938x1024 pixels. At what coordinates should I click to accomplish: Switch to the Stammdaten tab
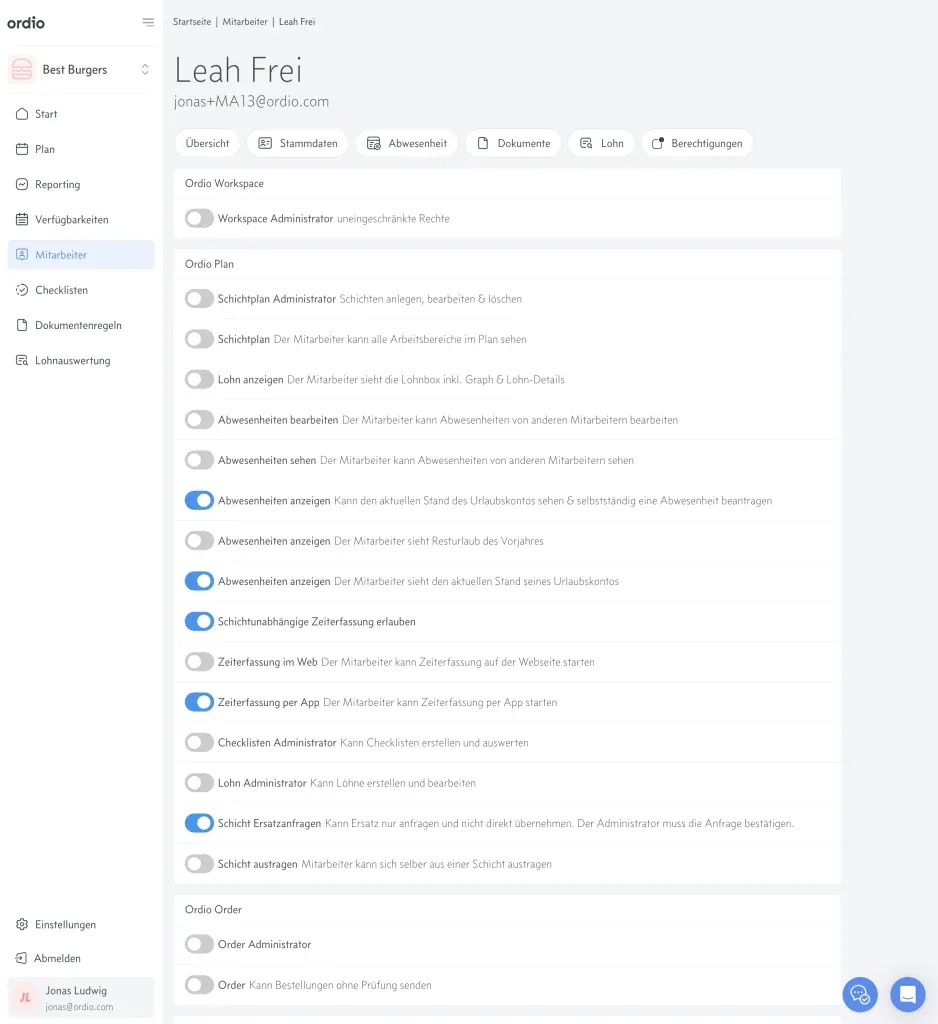point(298,143)
